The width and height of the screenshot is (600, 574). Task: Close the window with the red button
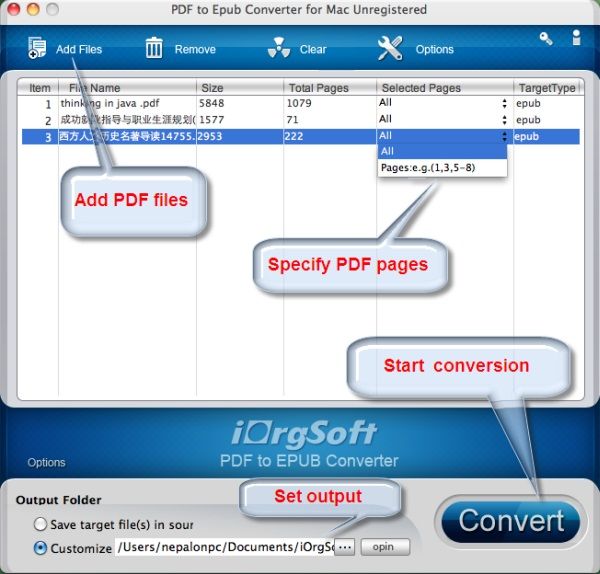pos(14,9)
